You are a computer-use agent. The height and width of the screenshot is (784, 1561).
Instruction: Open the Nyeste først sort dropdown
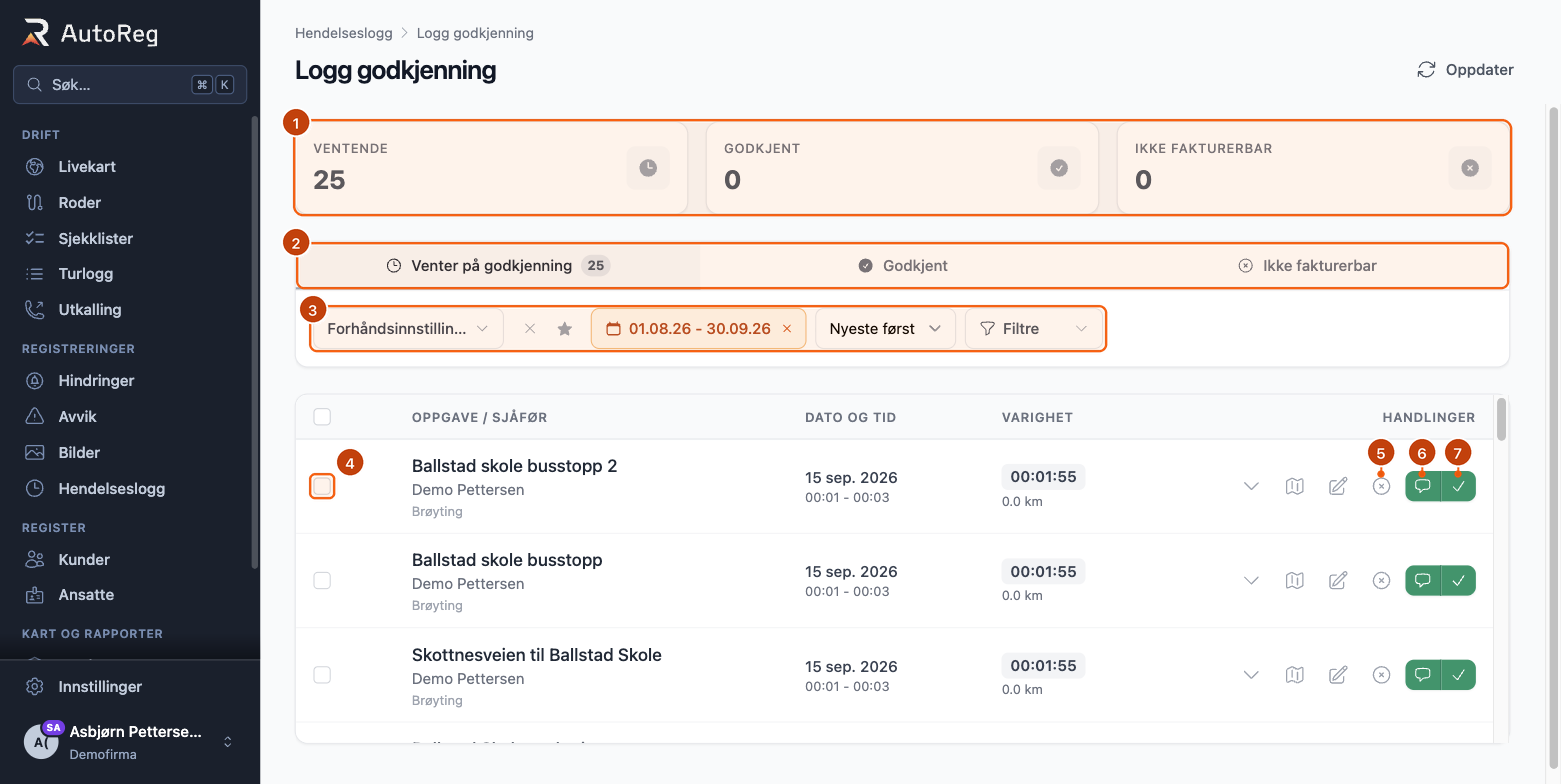point(885,328)
